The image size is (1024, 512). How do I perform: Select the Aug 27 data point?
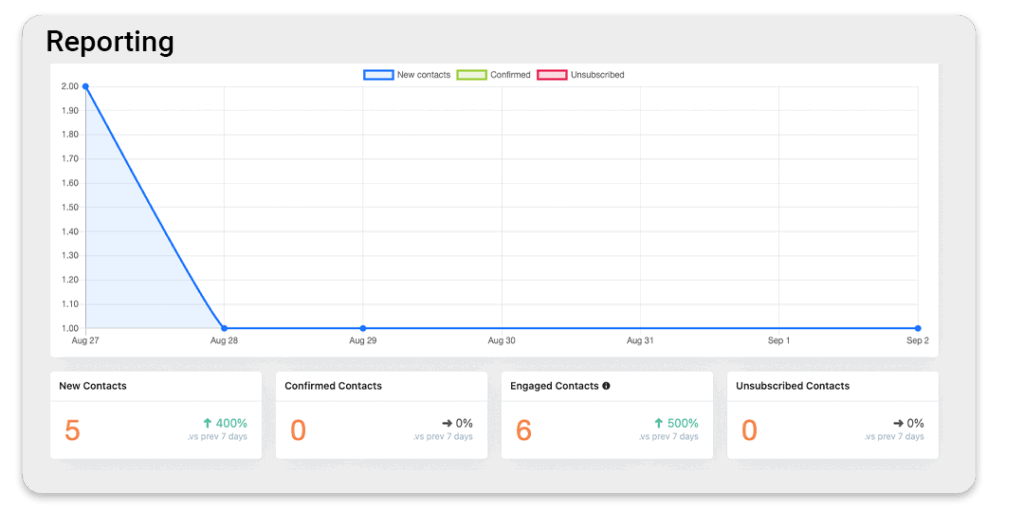pos(86,87)
